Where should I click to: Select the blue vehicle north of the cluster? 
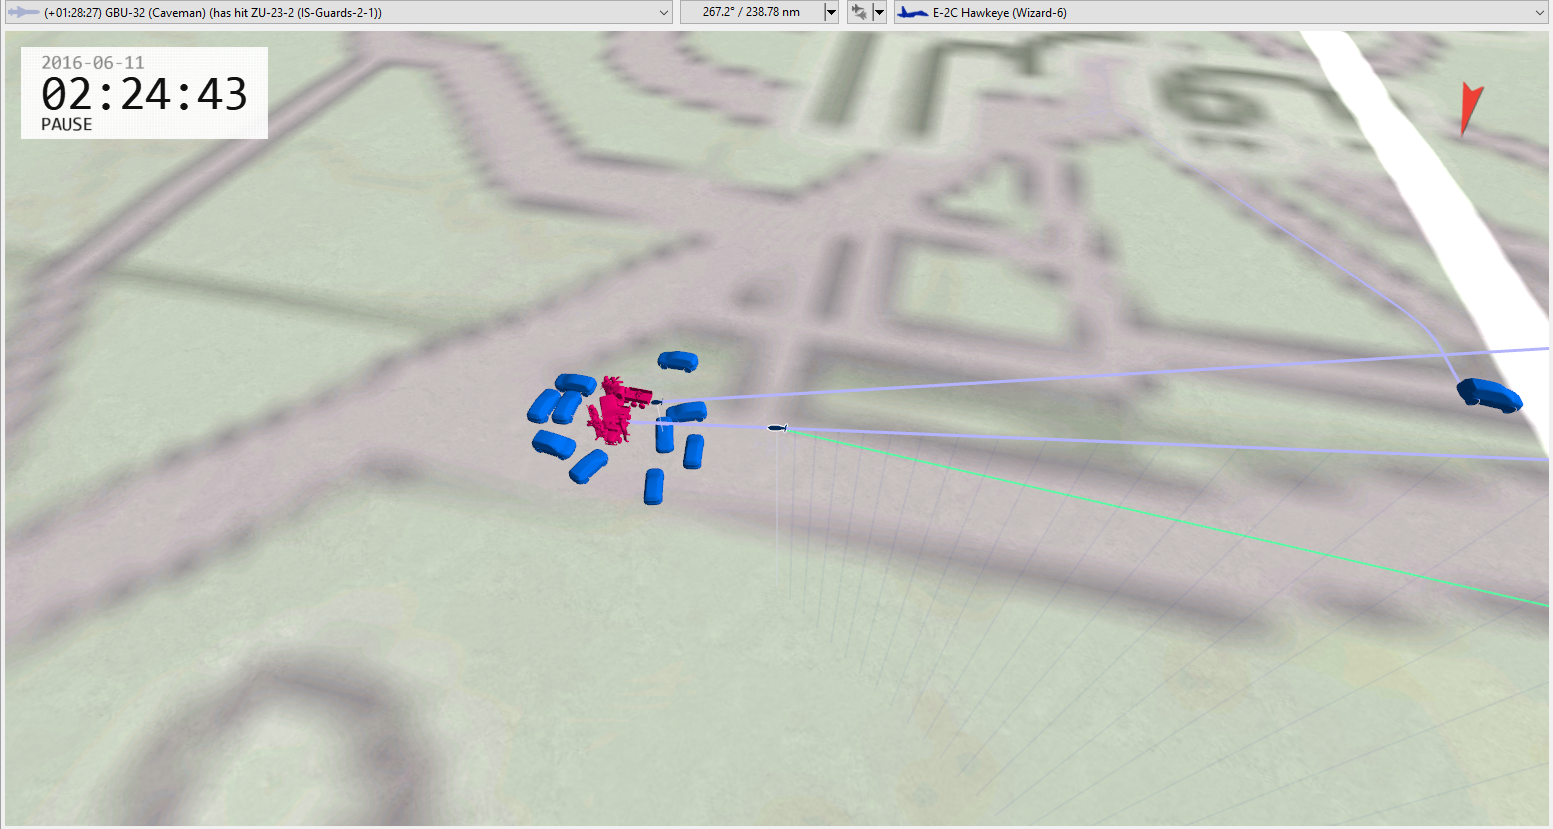pos(678,361)
